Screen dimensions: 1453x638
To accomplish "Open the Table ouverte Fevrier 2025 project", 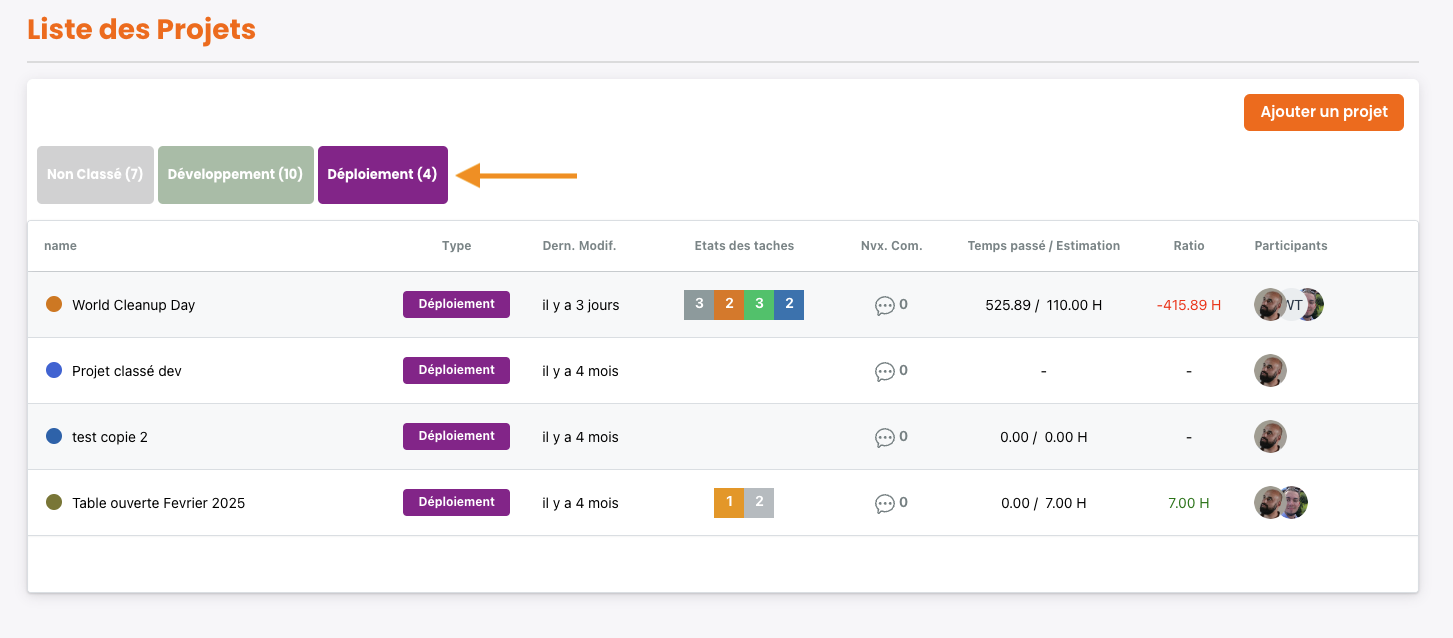I will (158, 503).
